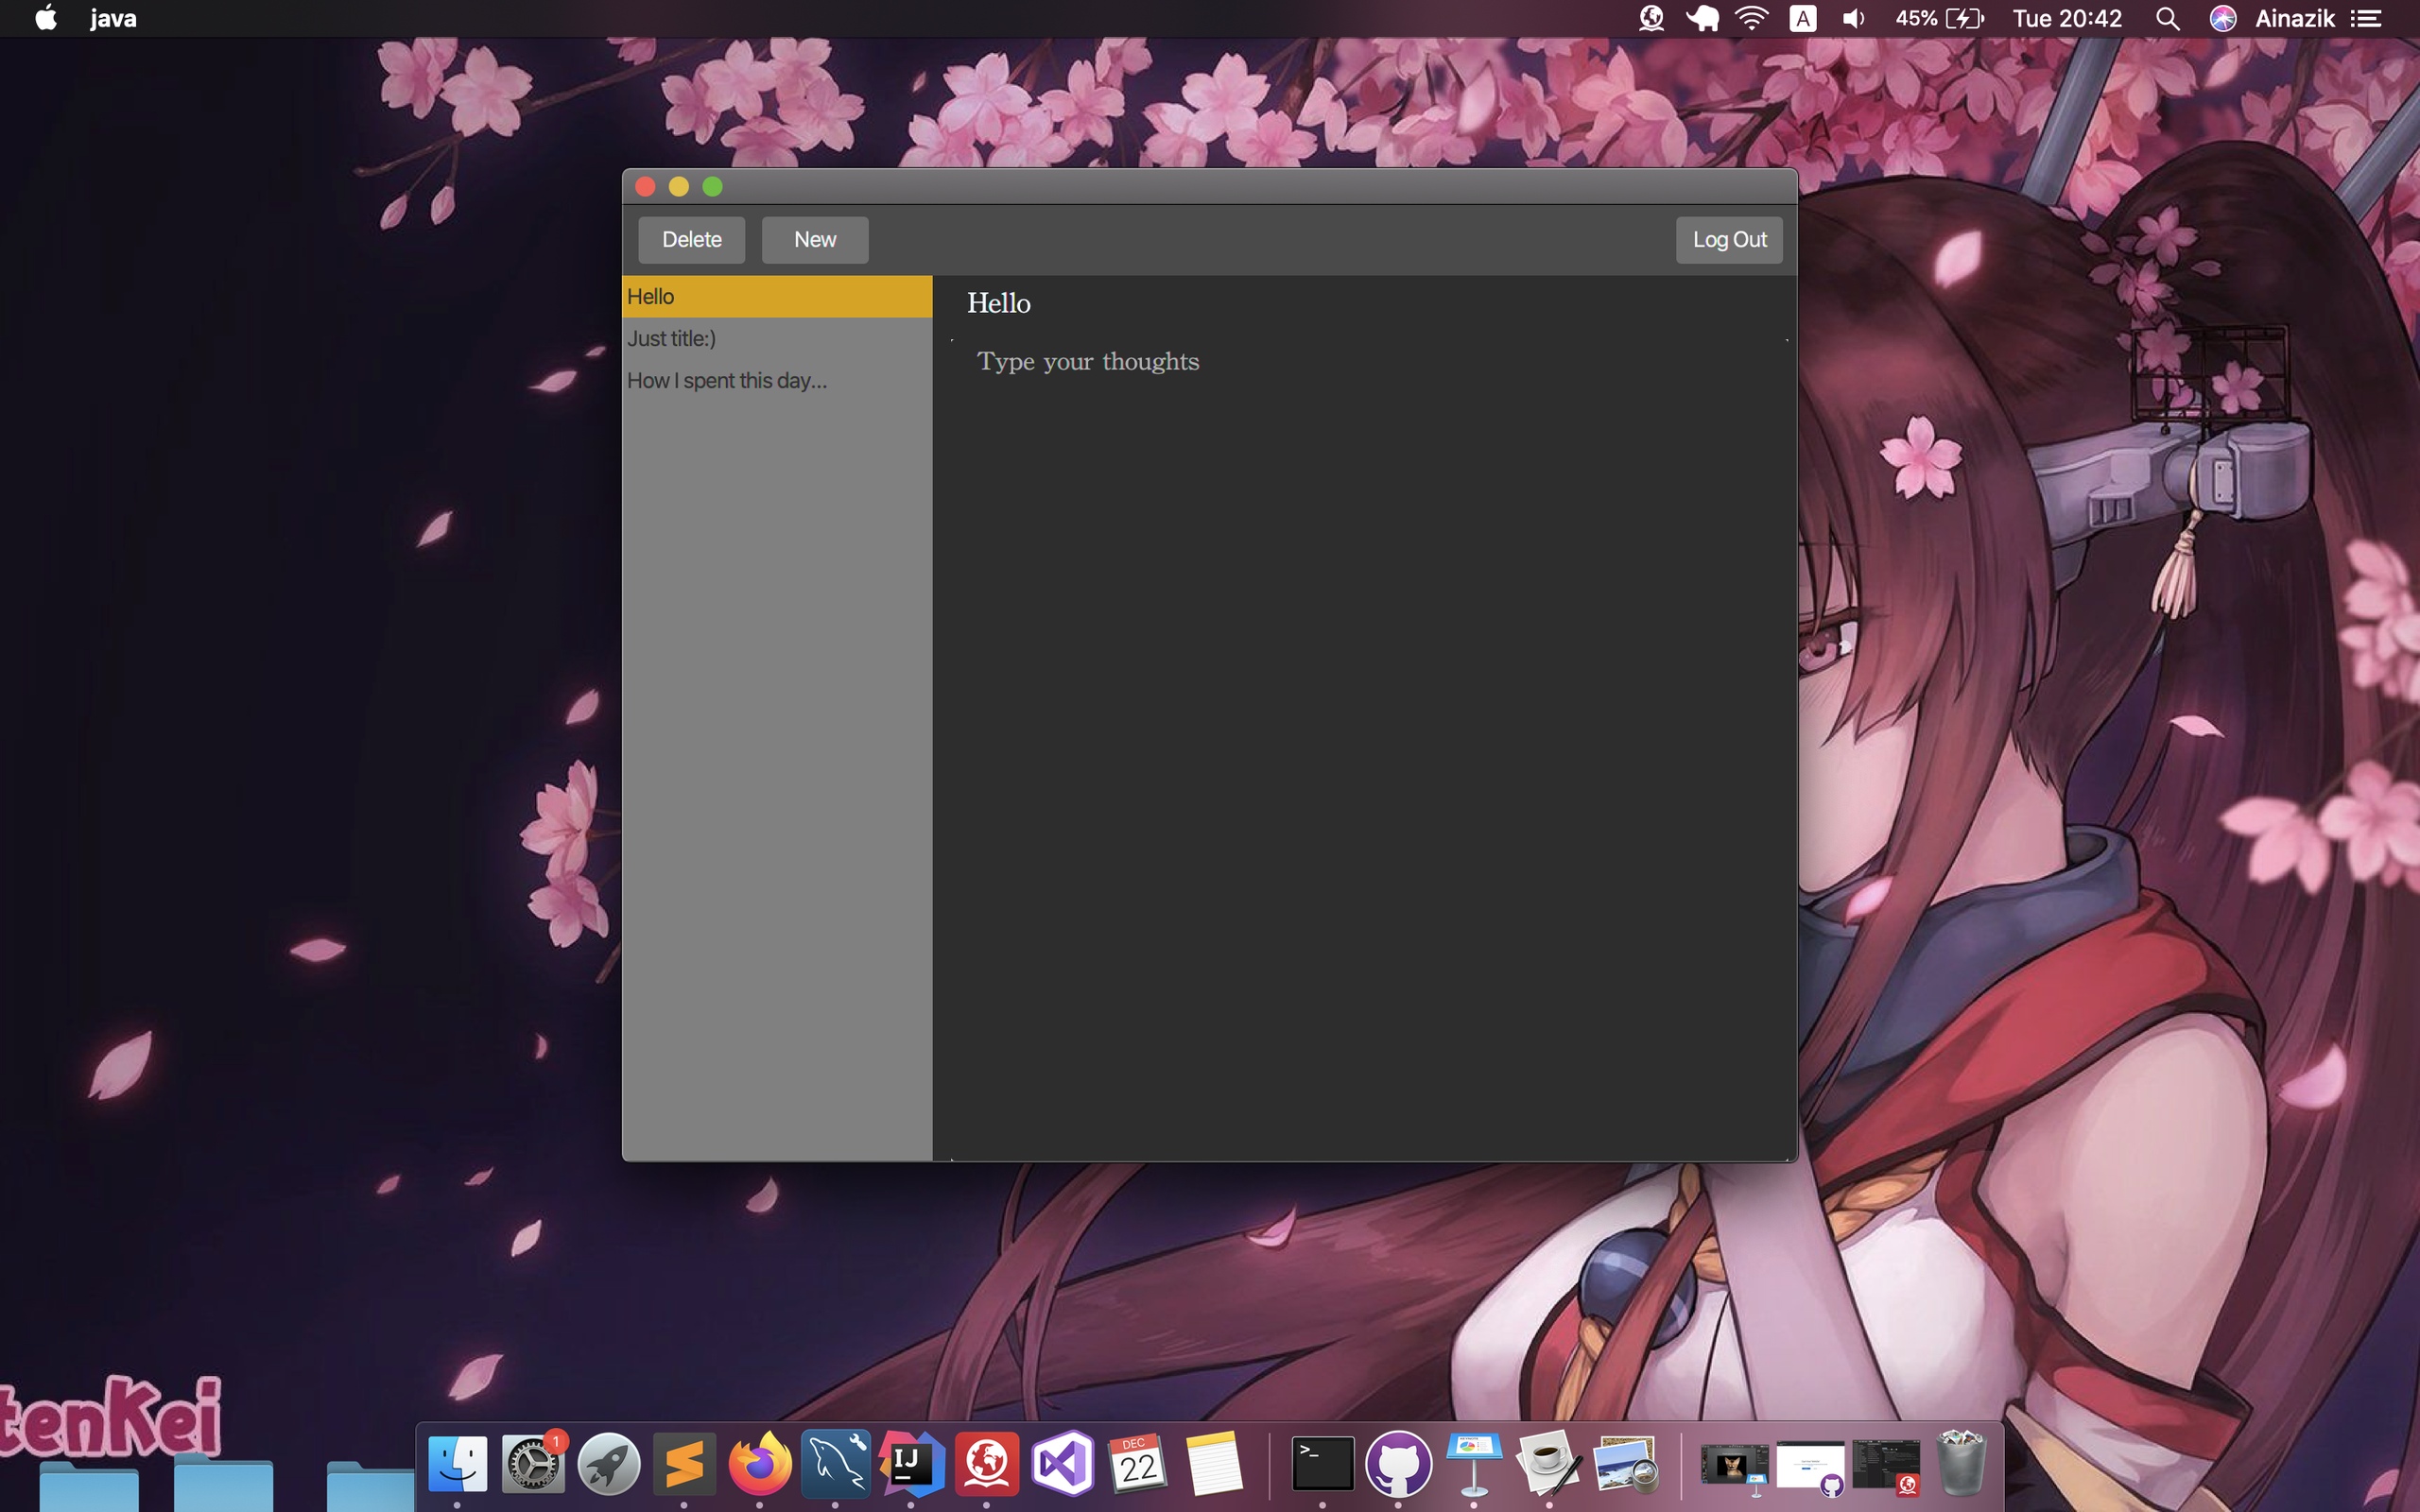The image size is (2420, 1512).
Task: Minimize the notes window with yellow button
Action: 679,187
